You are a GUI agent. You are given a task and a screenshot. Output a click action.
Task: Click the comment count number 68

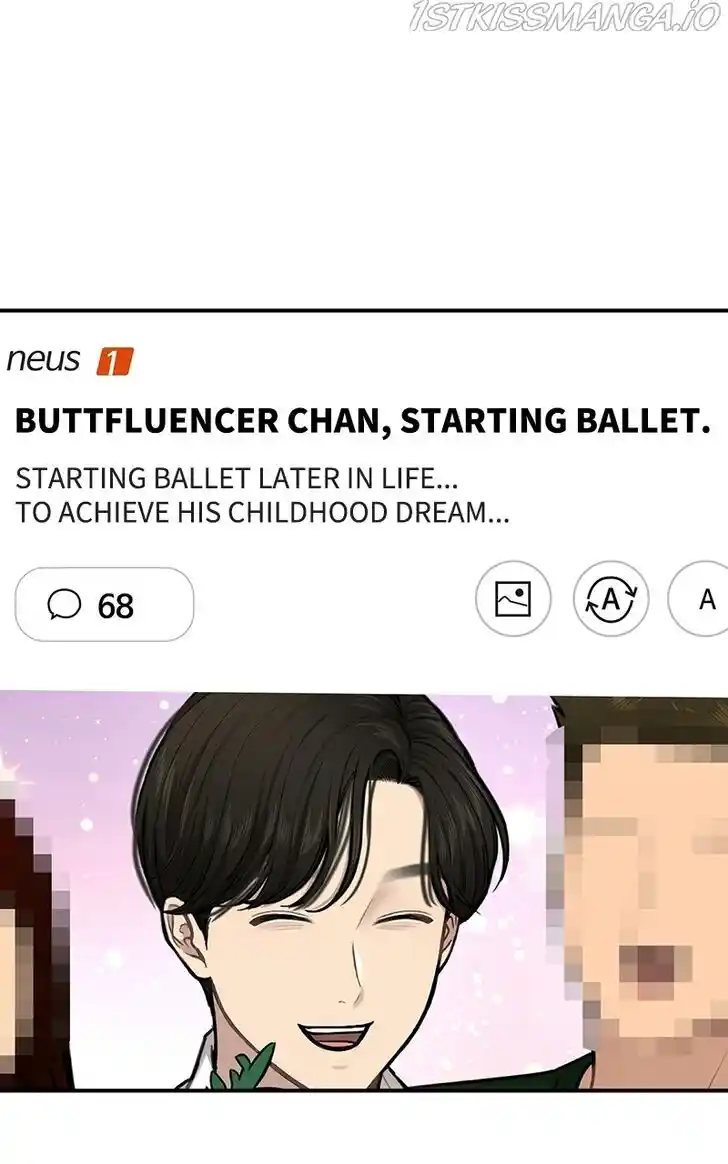pos(116,606)
